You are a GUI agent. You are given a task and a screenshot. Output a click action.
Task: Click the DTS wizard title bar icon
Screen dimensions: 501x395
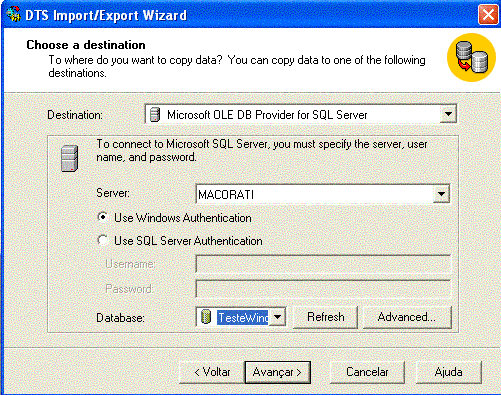click(x=13, y=15)
